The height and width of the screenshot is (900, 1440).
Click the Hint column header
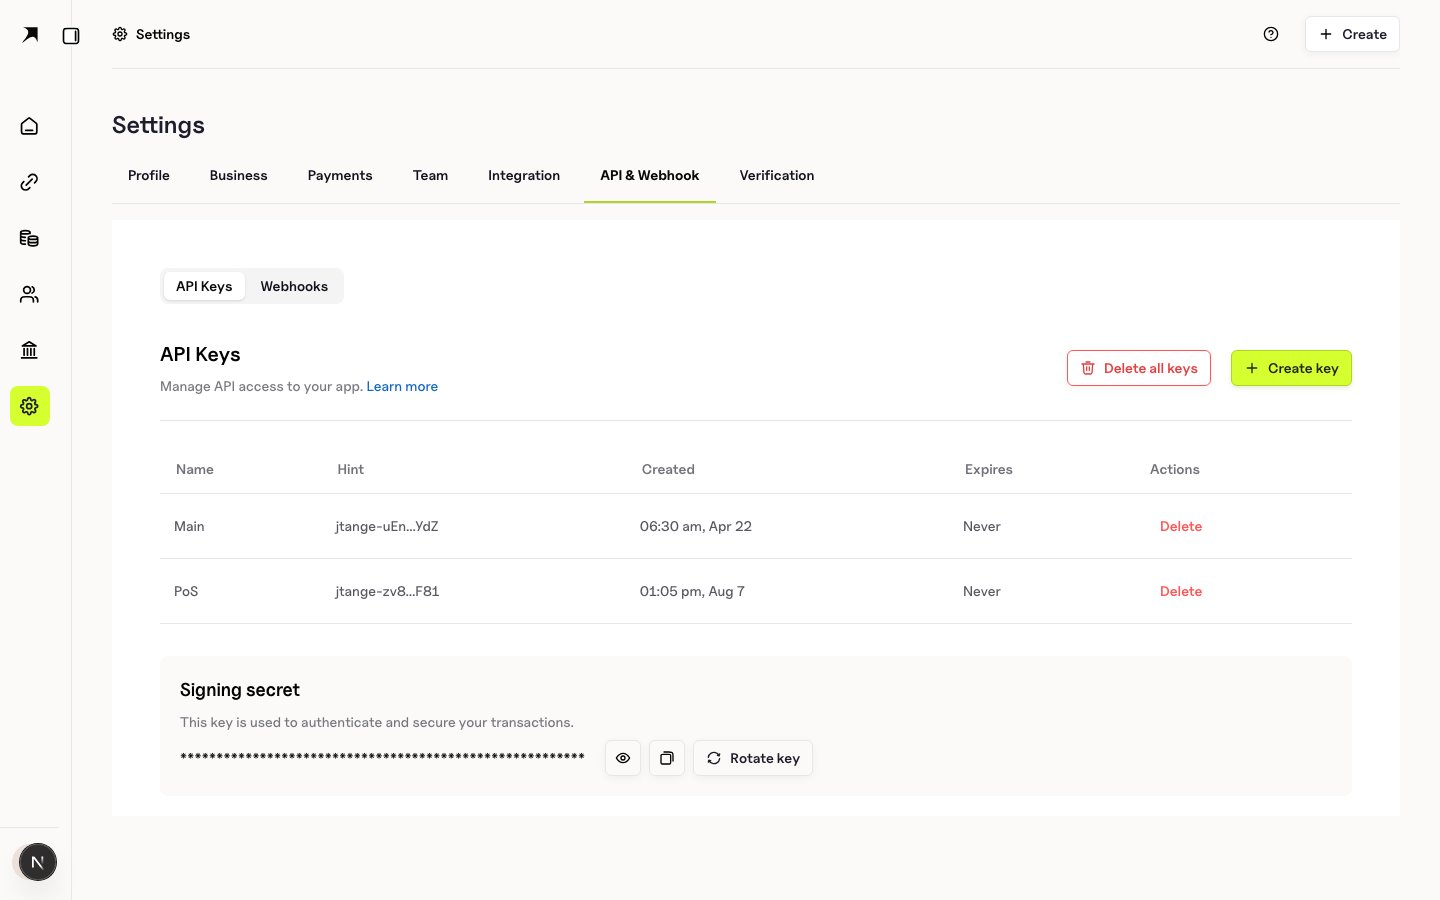[351, 469]
